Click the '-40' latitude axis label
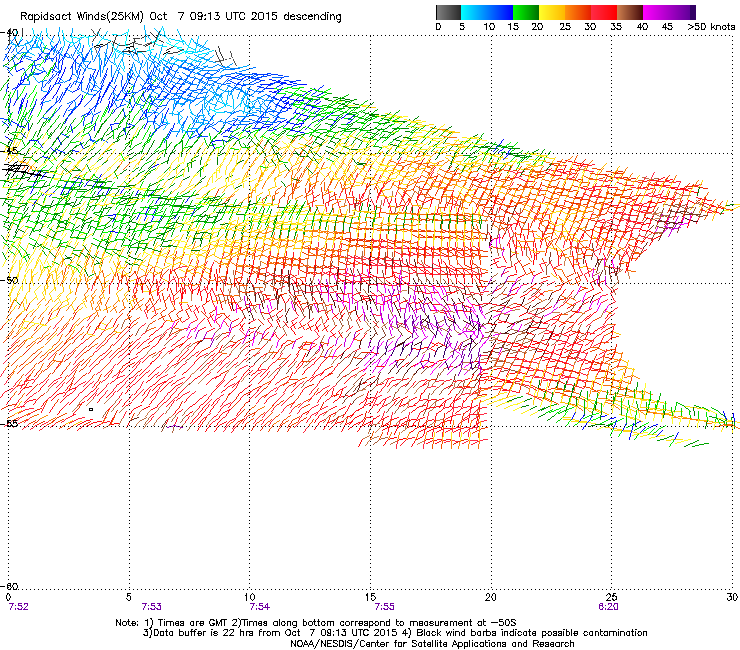Image resolution: width=740 pixels, height=650 pixels. point(10,33)
